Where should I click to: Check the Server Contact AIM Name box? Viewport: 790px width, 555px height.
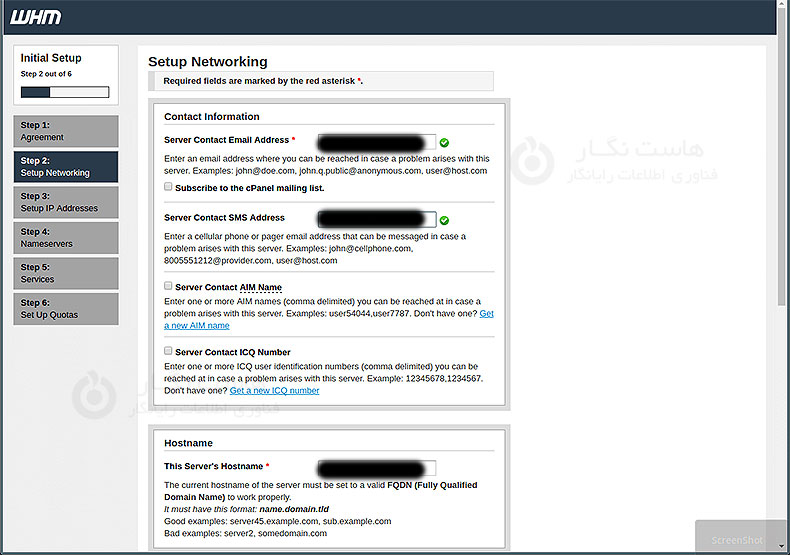pyautogui.click(x=168, y=287)
